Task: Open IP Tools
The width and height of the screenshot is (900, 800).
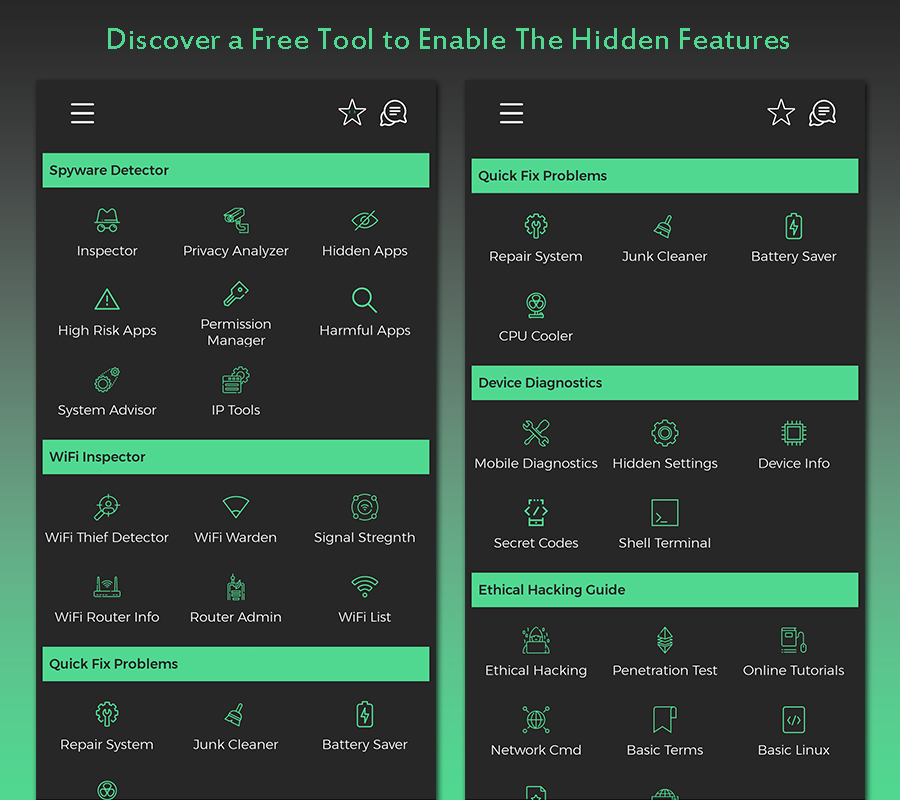Action: tap(236, 392)
